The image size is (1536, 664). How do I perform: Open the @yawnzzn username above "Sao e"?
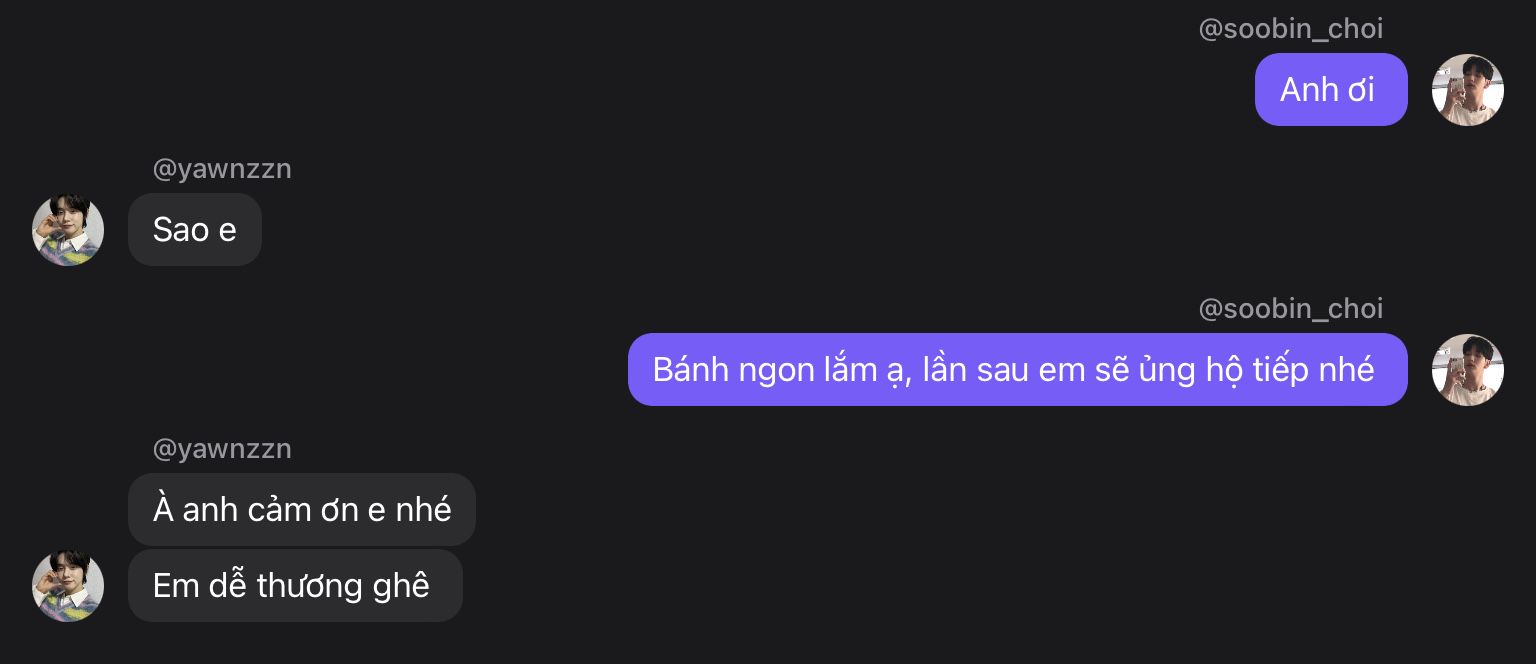[222, 169]
